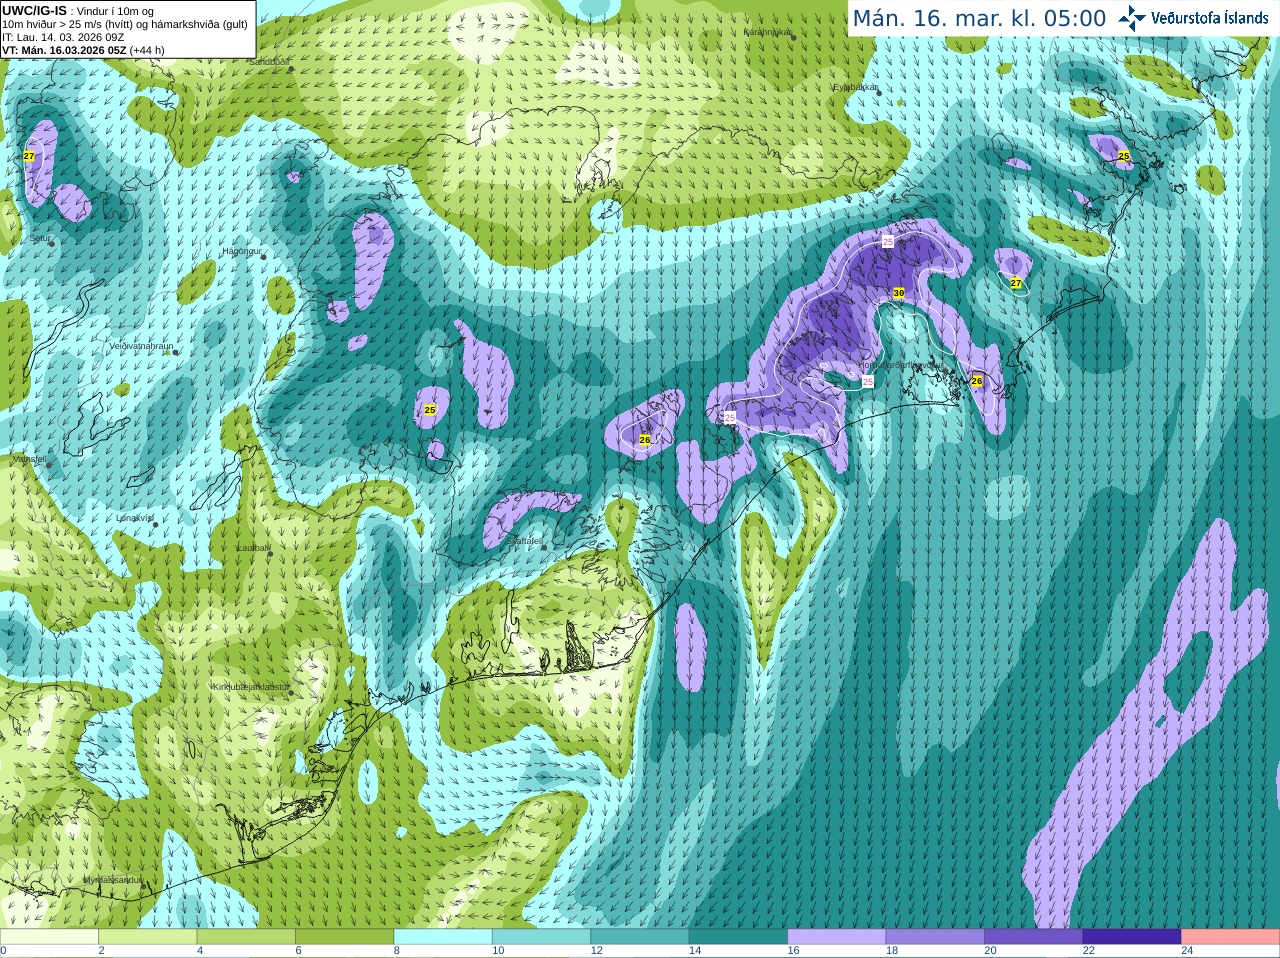Image resolution: width=1280 pixels, height=958 pixels.
Task: Click the Mýrdalssandur station label
Action: coord(113,879)
